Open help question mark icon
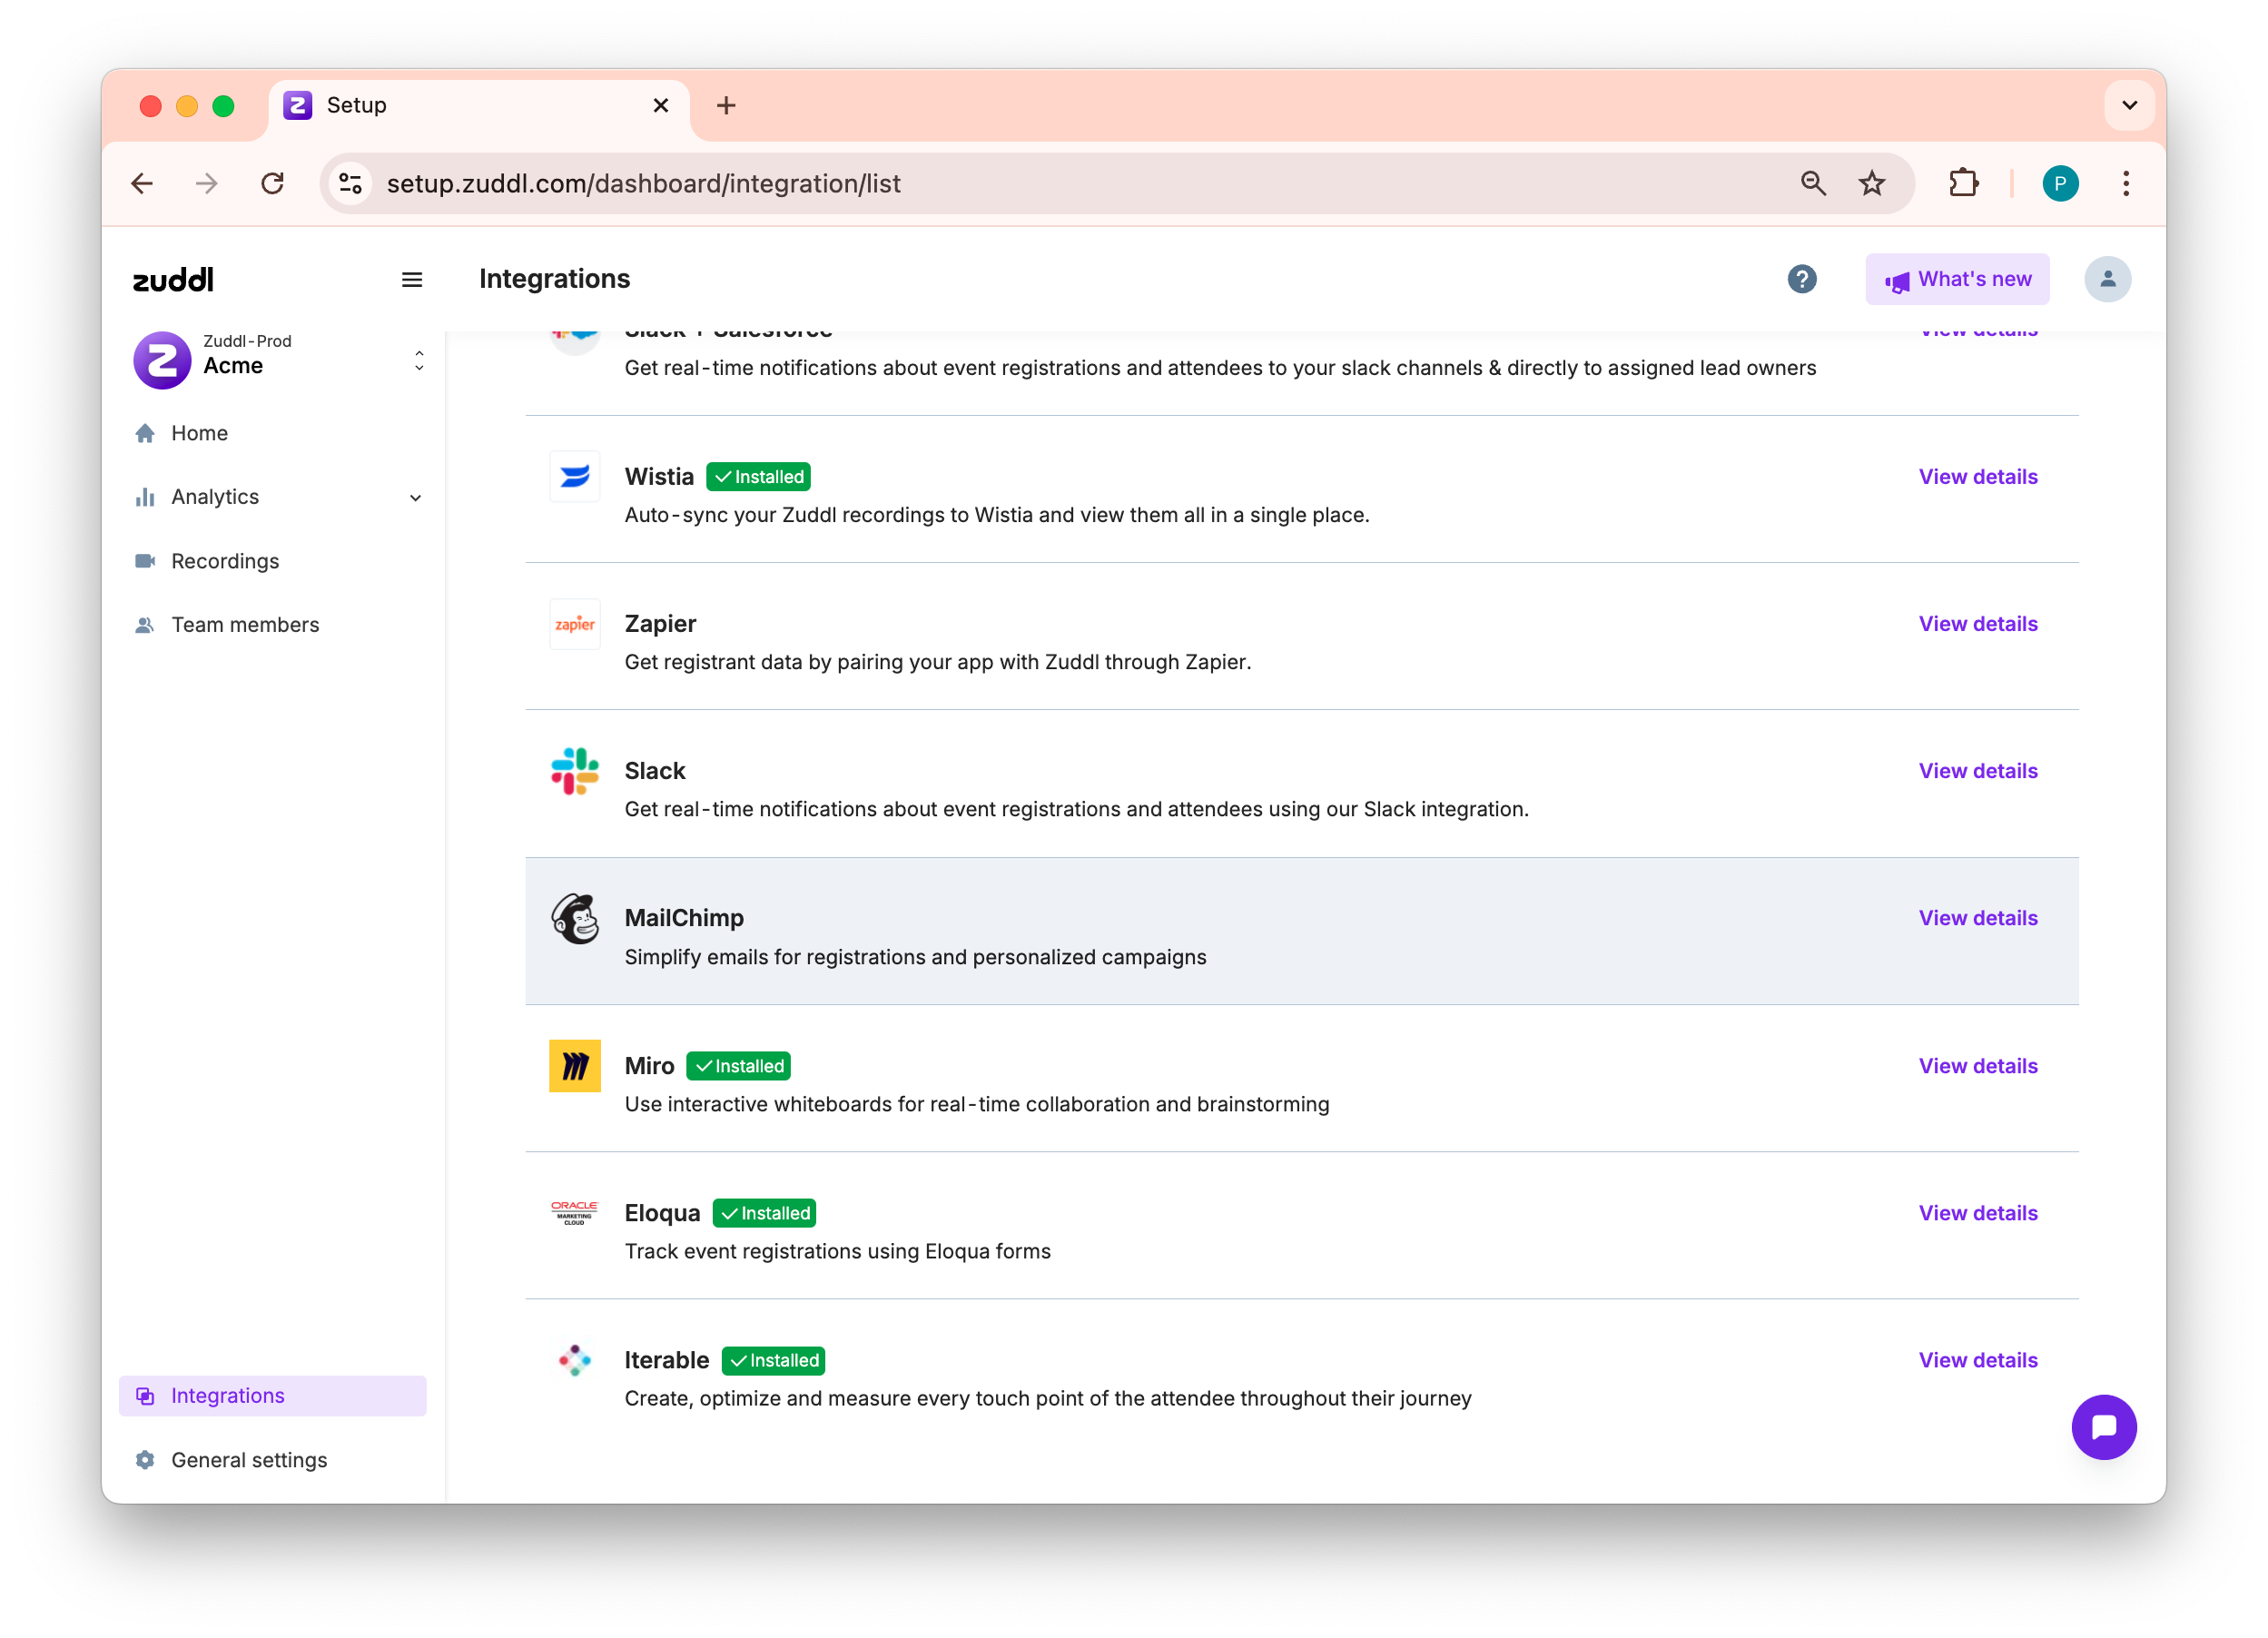The height and width of the screenshot is (1638, 2268). (1801, 279)
